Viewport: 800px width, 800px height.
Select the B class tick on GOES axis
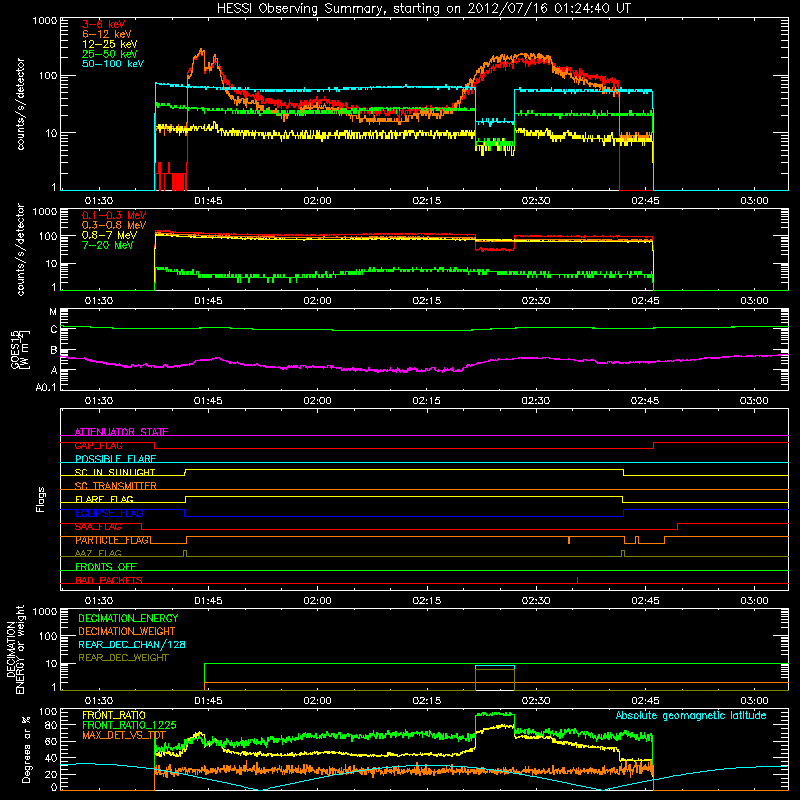(x=54, y=350)
